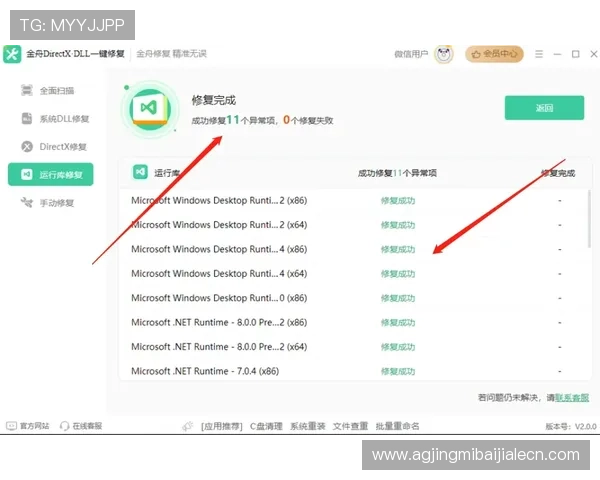Maximize the window
The width and height of the screenshot is (600, 480).
click(x=576, y=54)
